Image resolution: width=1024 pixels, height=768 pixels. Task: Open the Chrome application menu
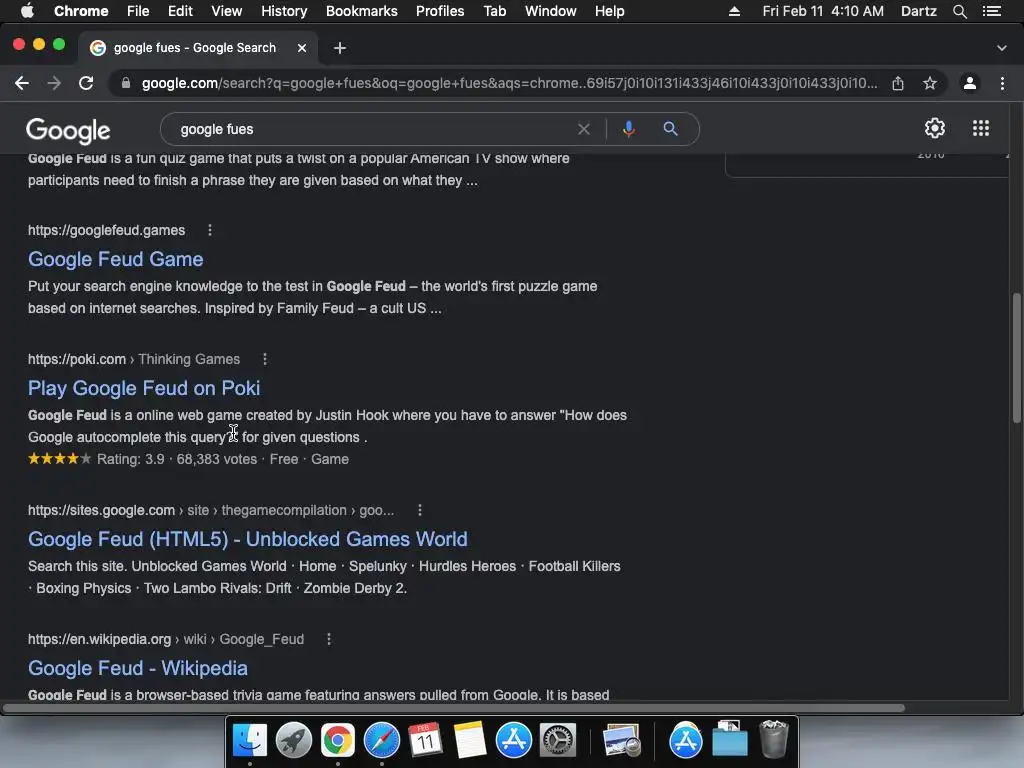81,11
